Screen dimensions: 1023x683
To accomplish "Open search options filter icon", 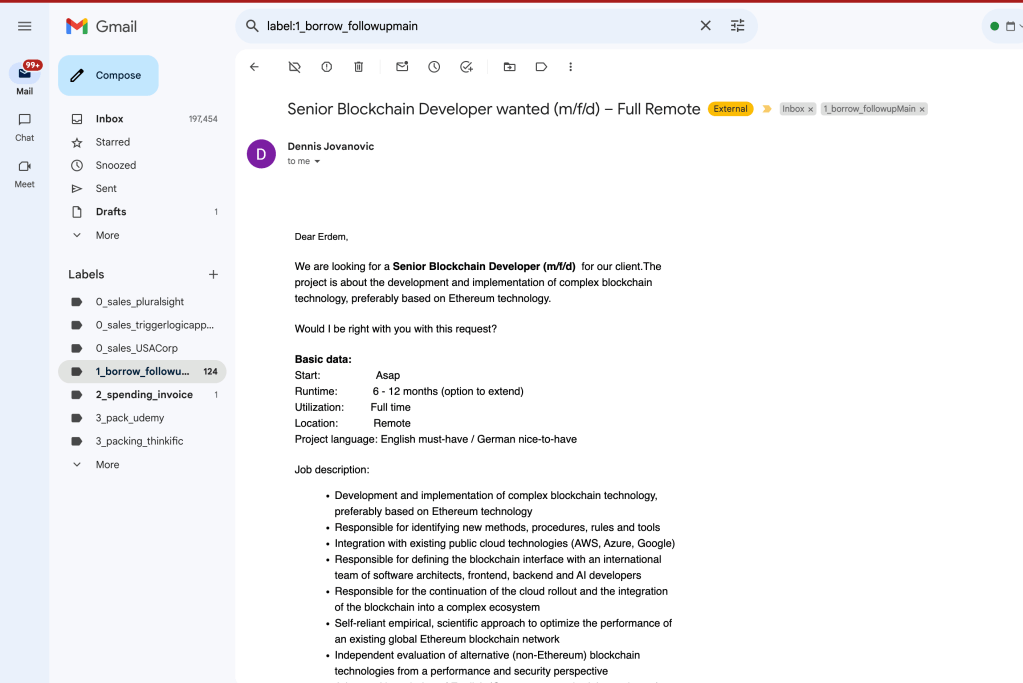I will (x=737, y=26).
